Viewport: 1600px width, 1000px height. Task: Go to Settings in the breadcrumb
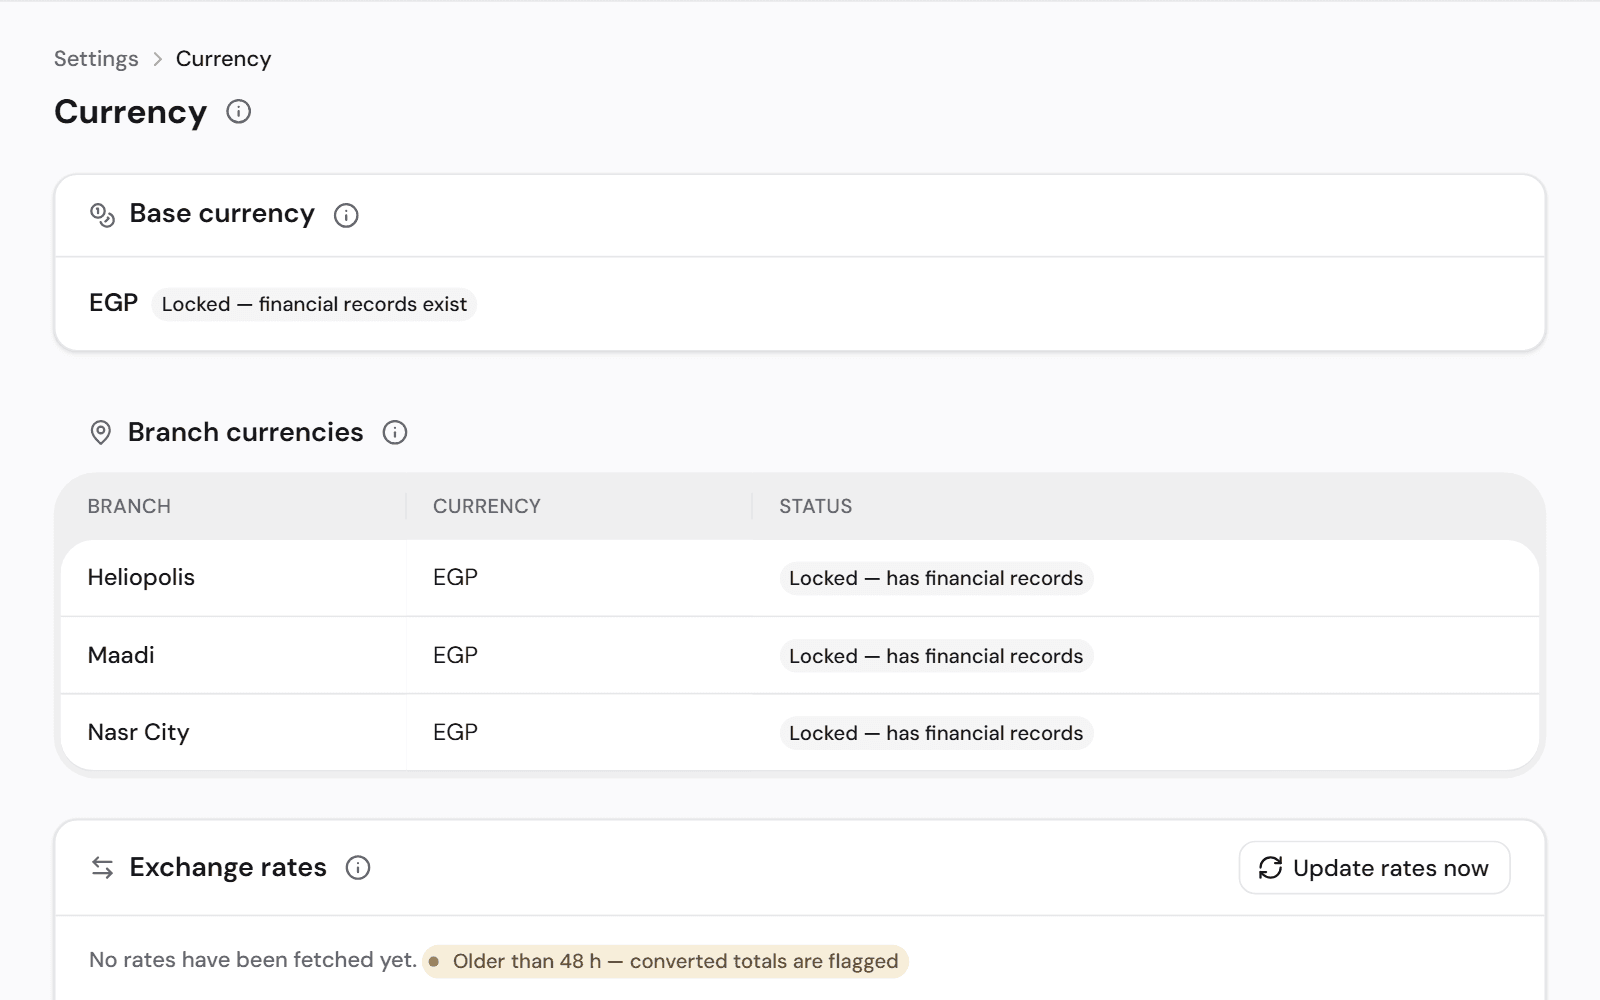tap(96, 59)
